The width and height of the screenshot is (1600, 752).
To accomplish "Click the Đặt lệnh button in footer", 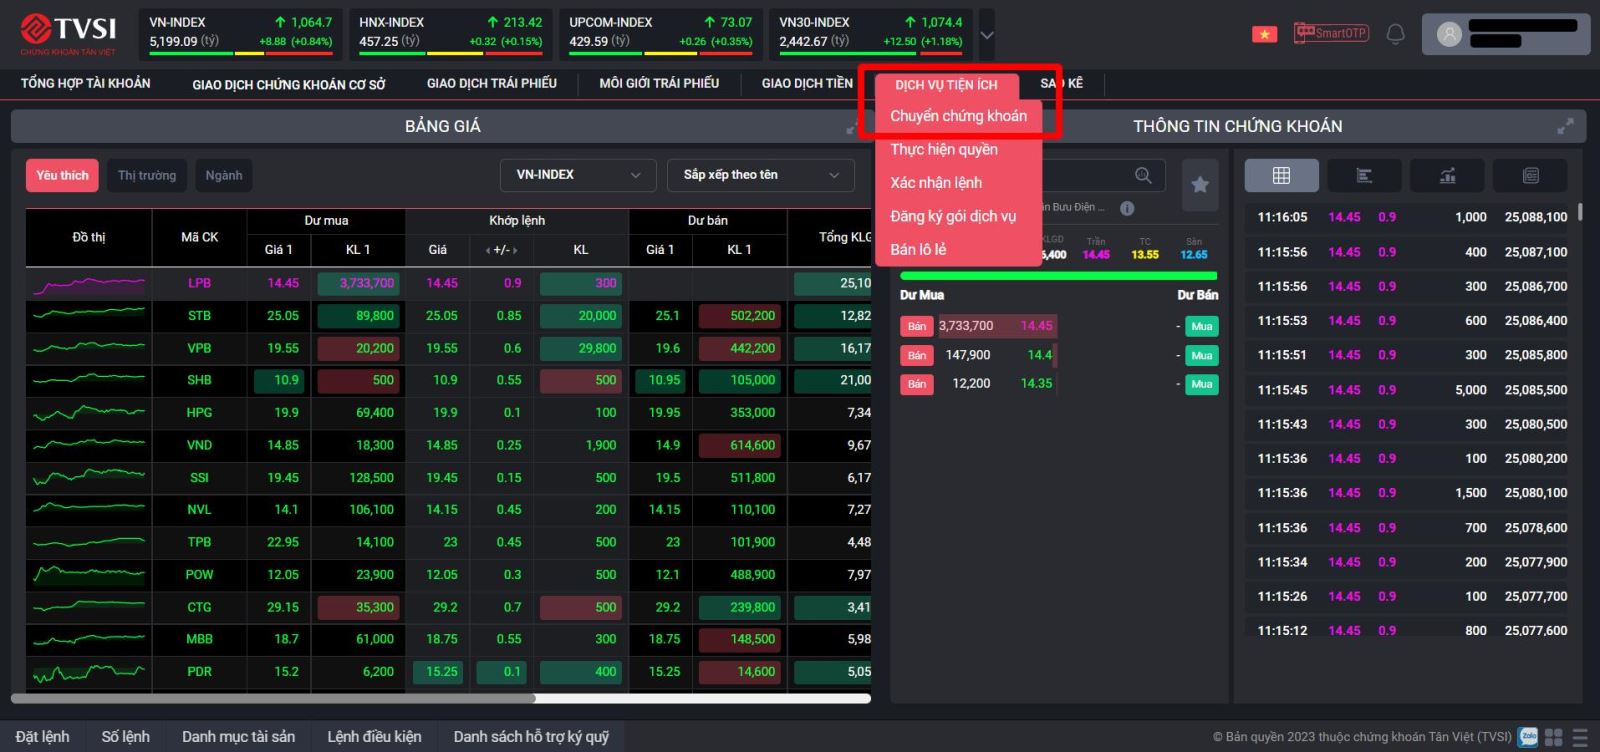I will [x=43, y=737].
